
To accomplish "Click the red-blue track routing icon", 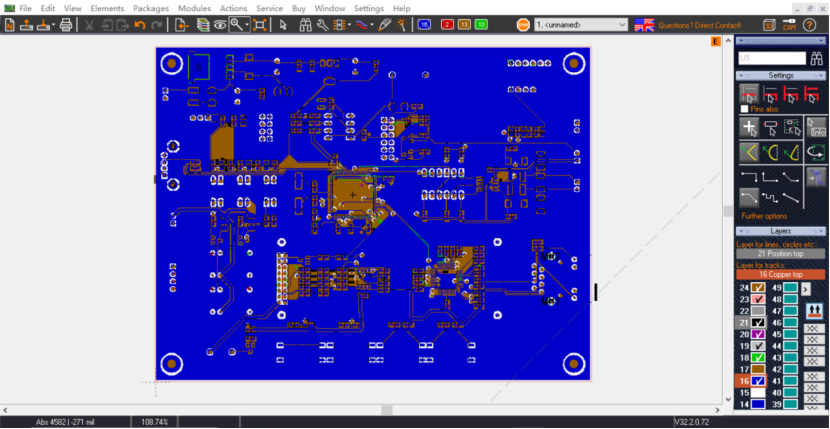I will [x=362, y=24].
